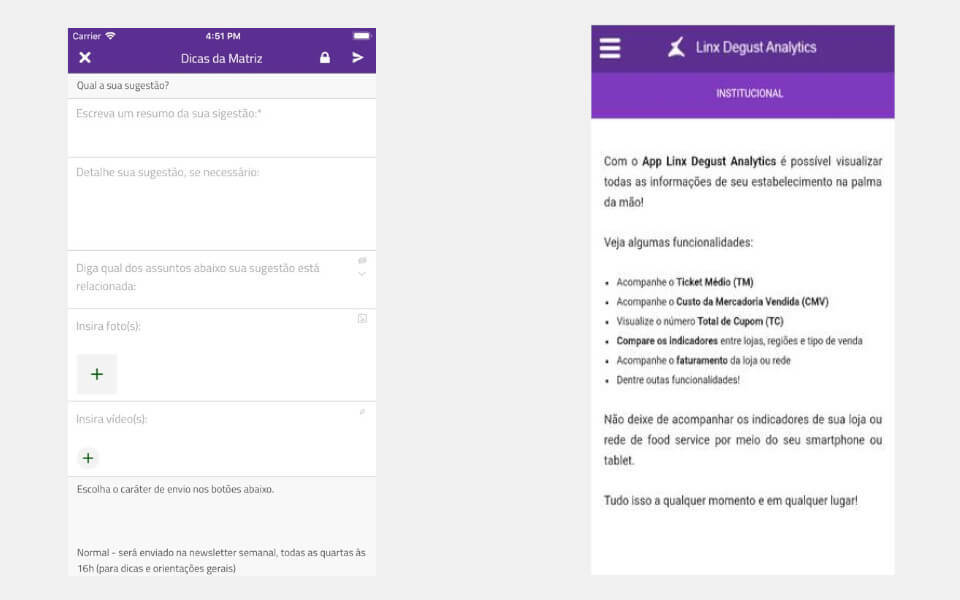Tap the 'Dicas da Matriz' title
The height and width of the screenshot is (600, 960).
pyautogui.click(x=222, y=58)
